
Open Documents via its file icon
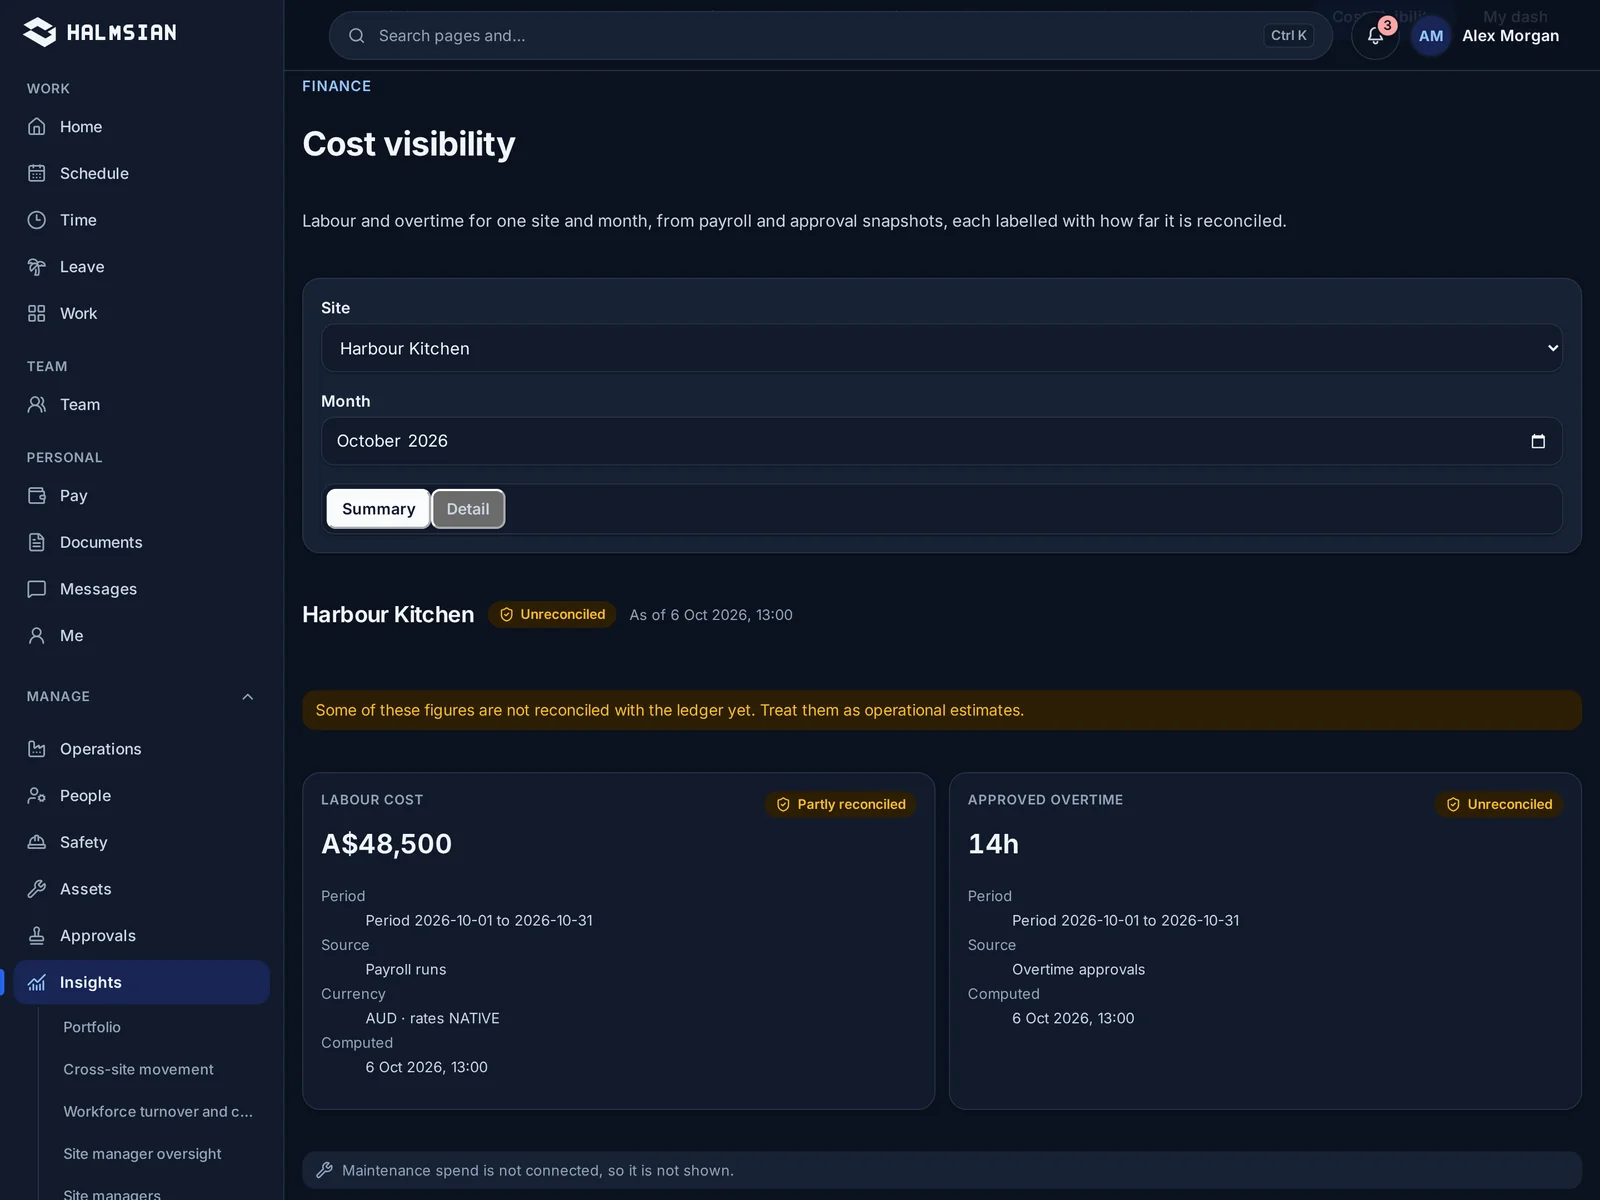coord(37,542)
